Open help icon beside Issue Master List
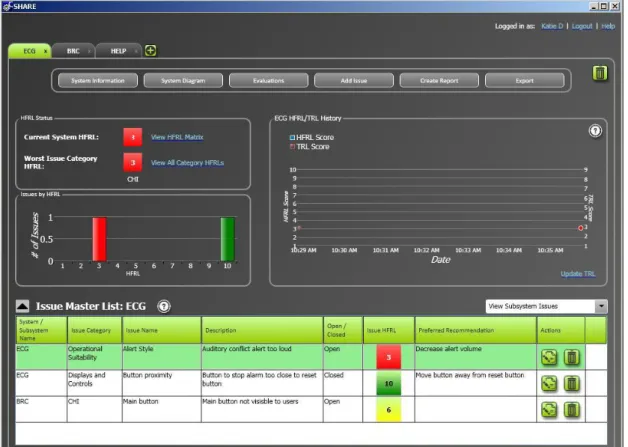 [x=163, y=306]
